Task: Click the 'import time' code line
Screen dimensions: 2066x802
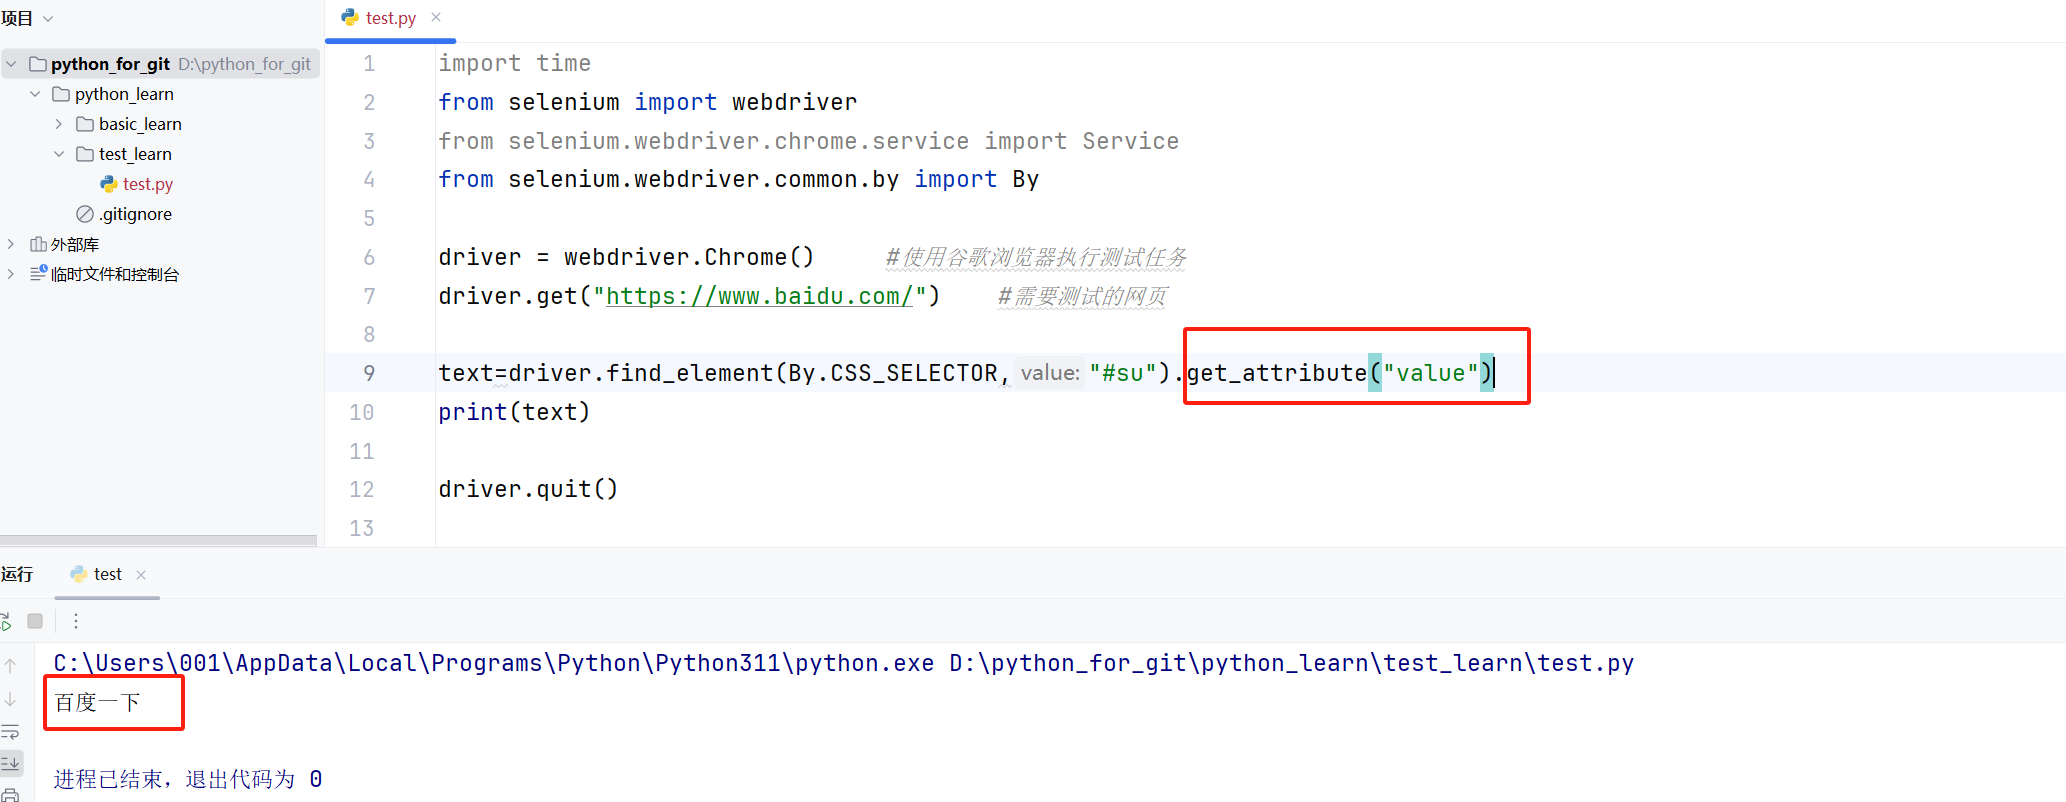Action: (x=514, y=63)
